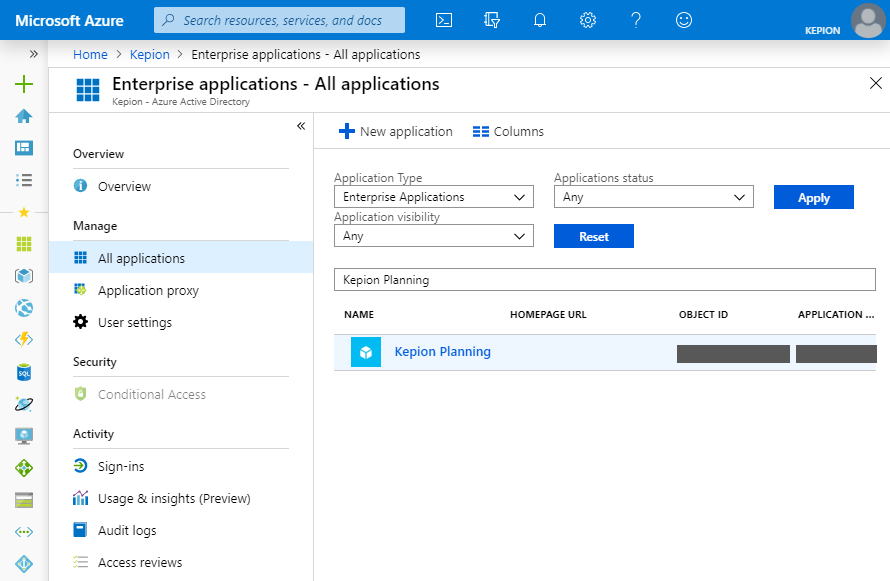Click the Columns icon above the filters
This screenshot has height=581, width=890.
(x=481, y=131)
